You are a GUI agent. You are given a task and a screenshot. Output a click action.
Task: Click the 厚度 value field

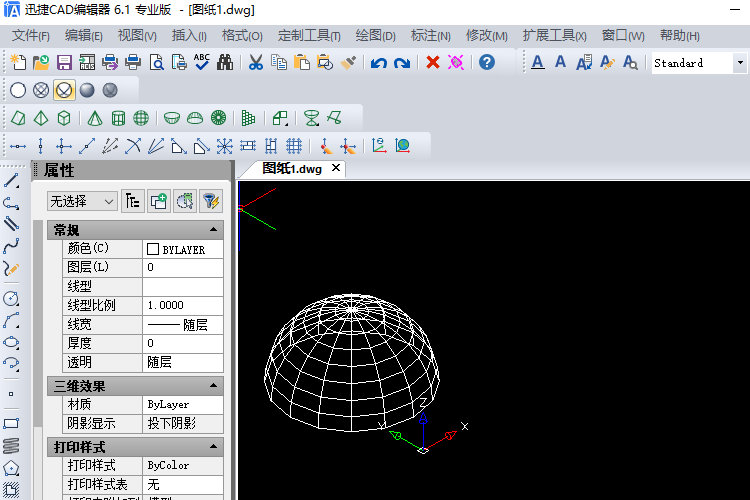point(183,344)
